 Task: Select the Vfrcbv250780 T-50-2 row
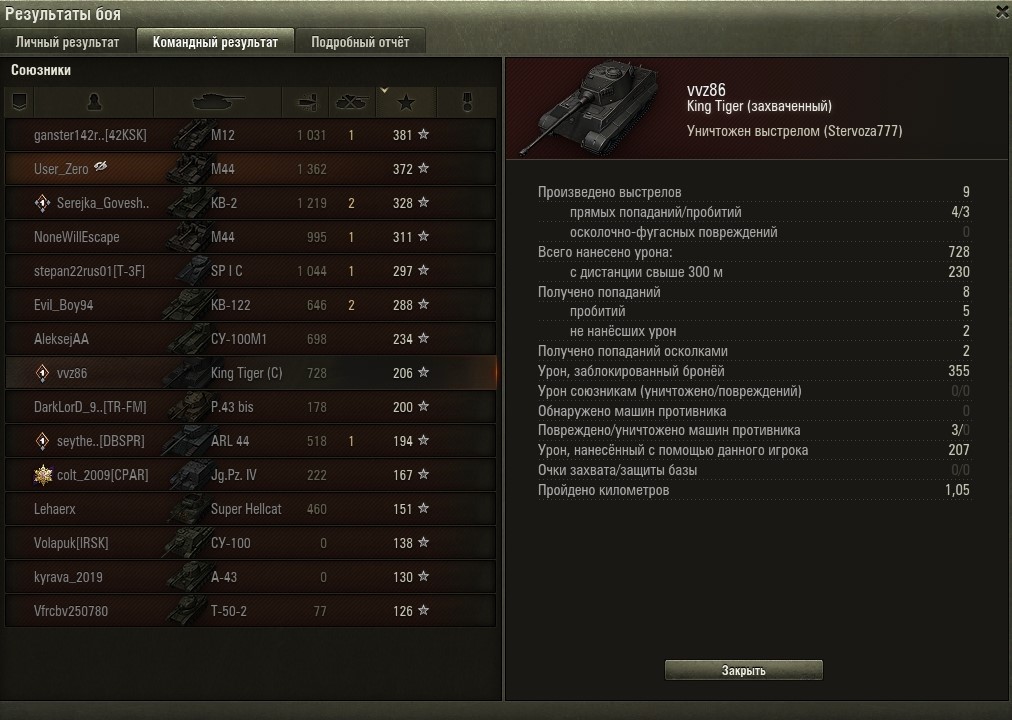(250, 611)
